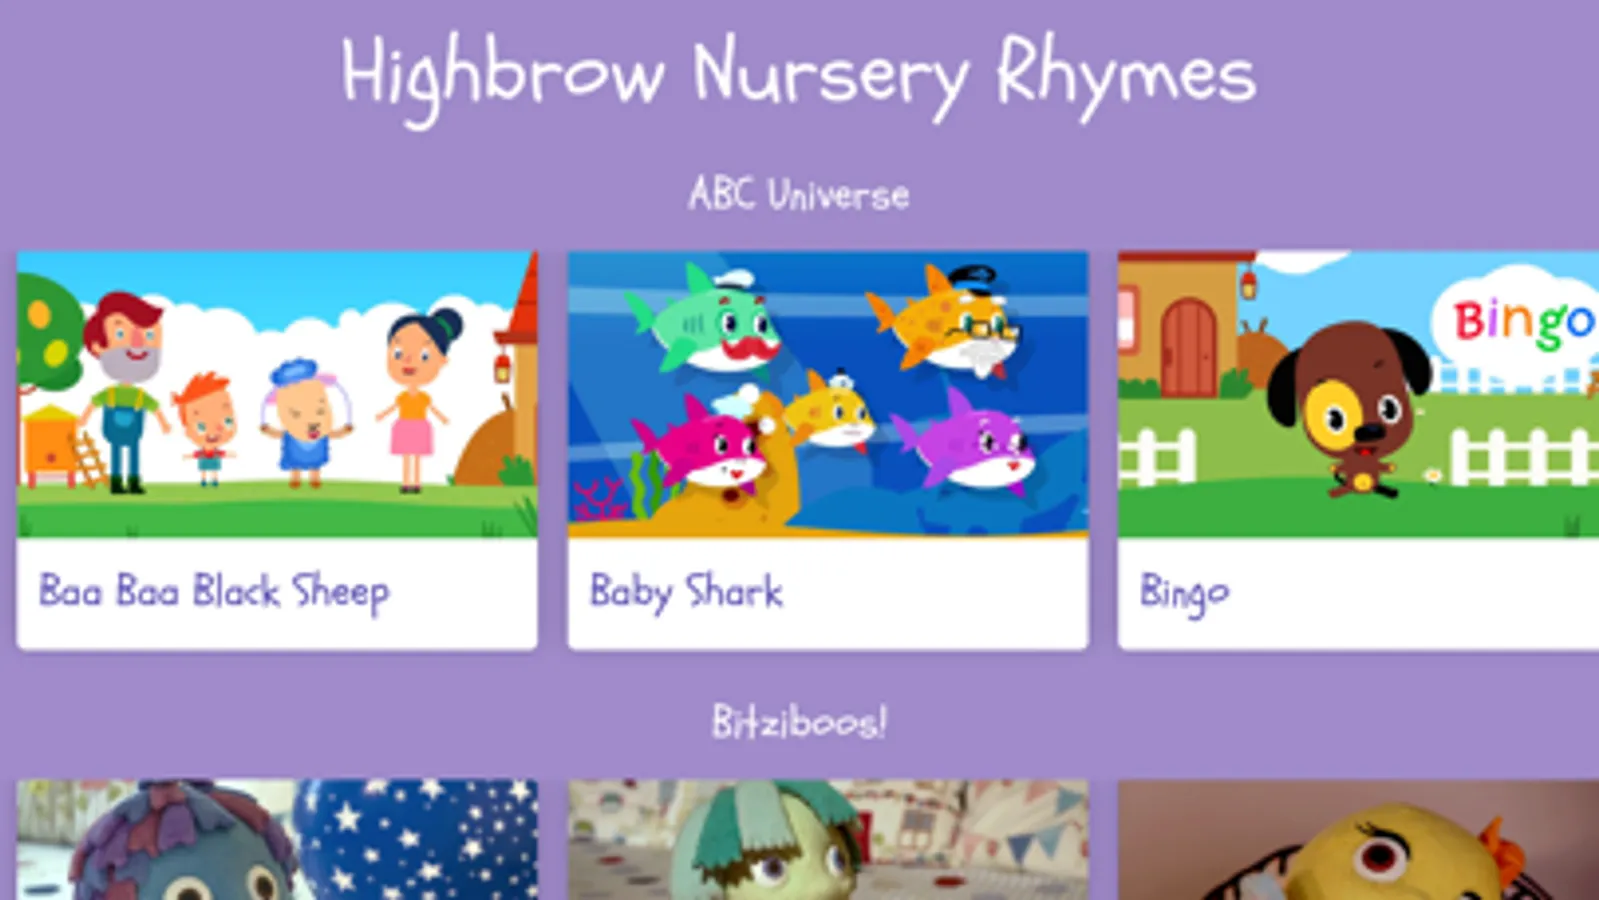Click the Baa Baa Black Sheep title

[x=214, y=592]
